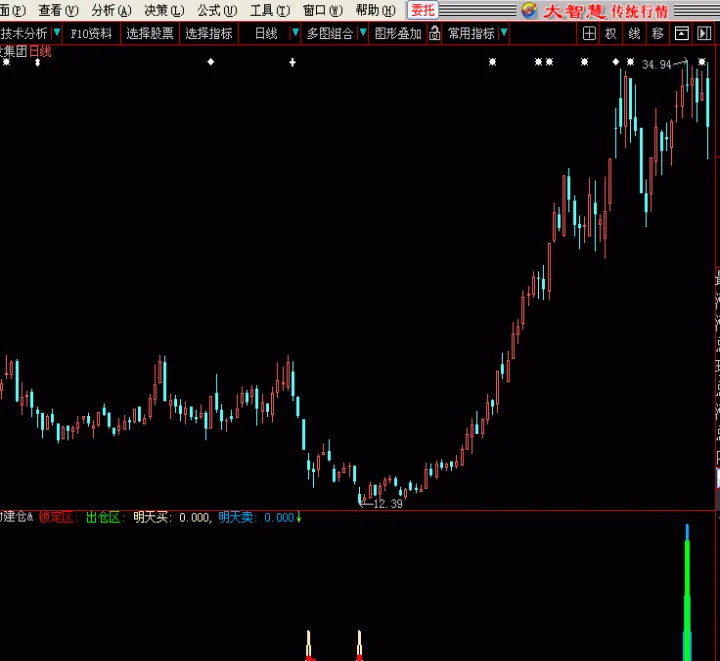Expand the 常用指标 dropdown arrow

504,33
